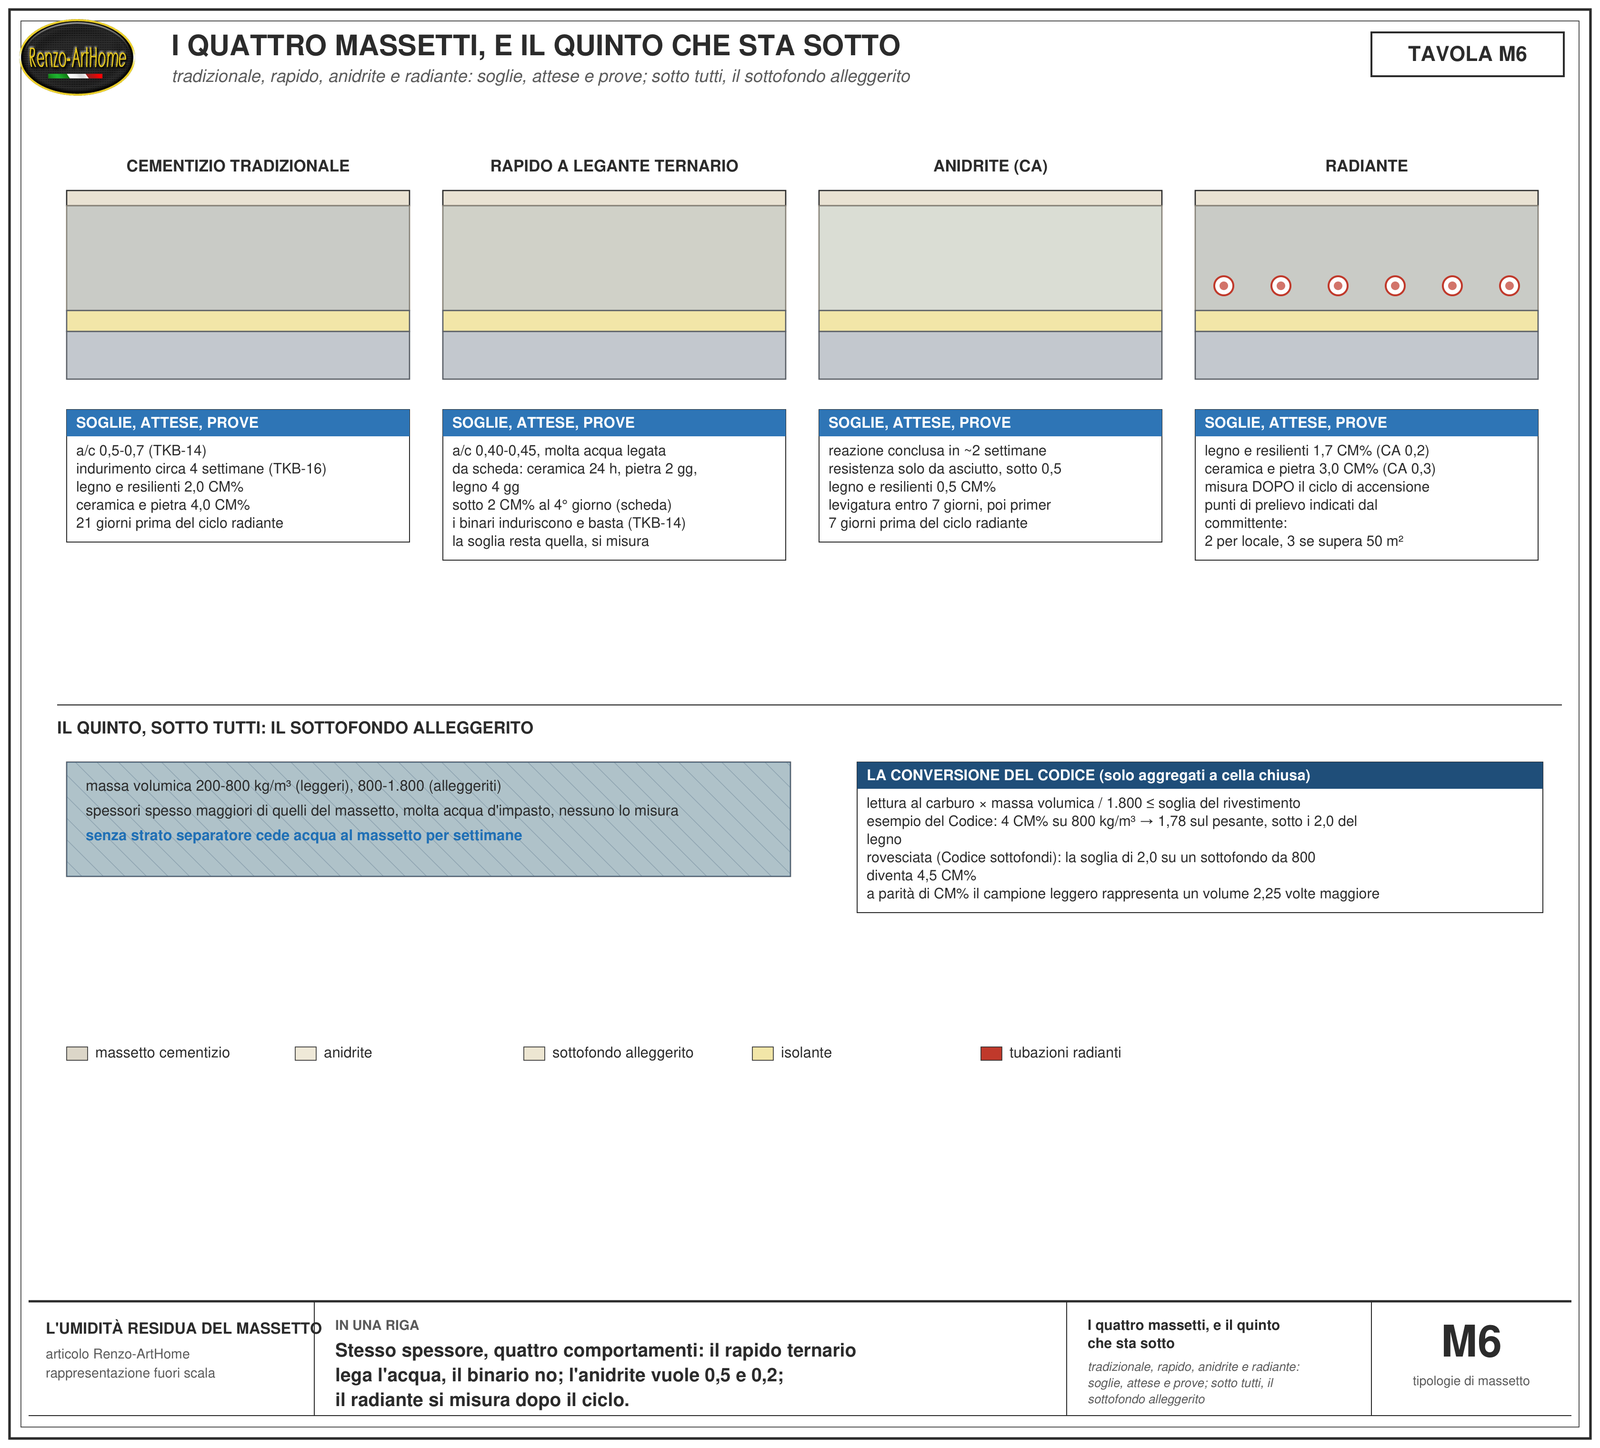Screen dimensions: 1600x1448
Task: Click the large M6 sheet code
Action: (x=1471, y=1342)
